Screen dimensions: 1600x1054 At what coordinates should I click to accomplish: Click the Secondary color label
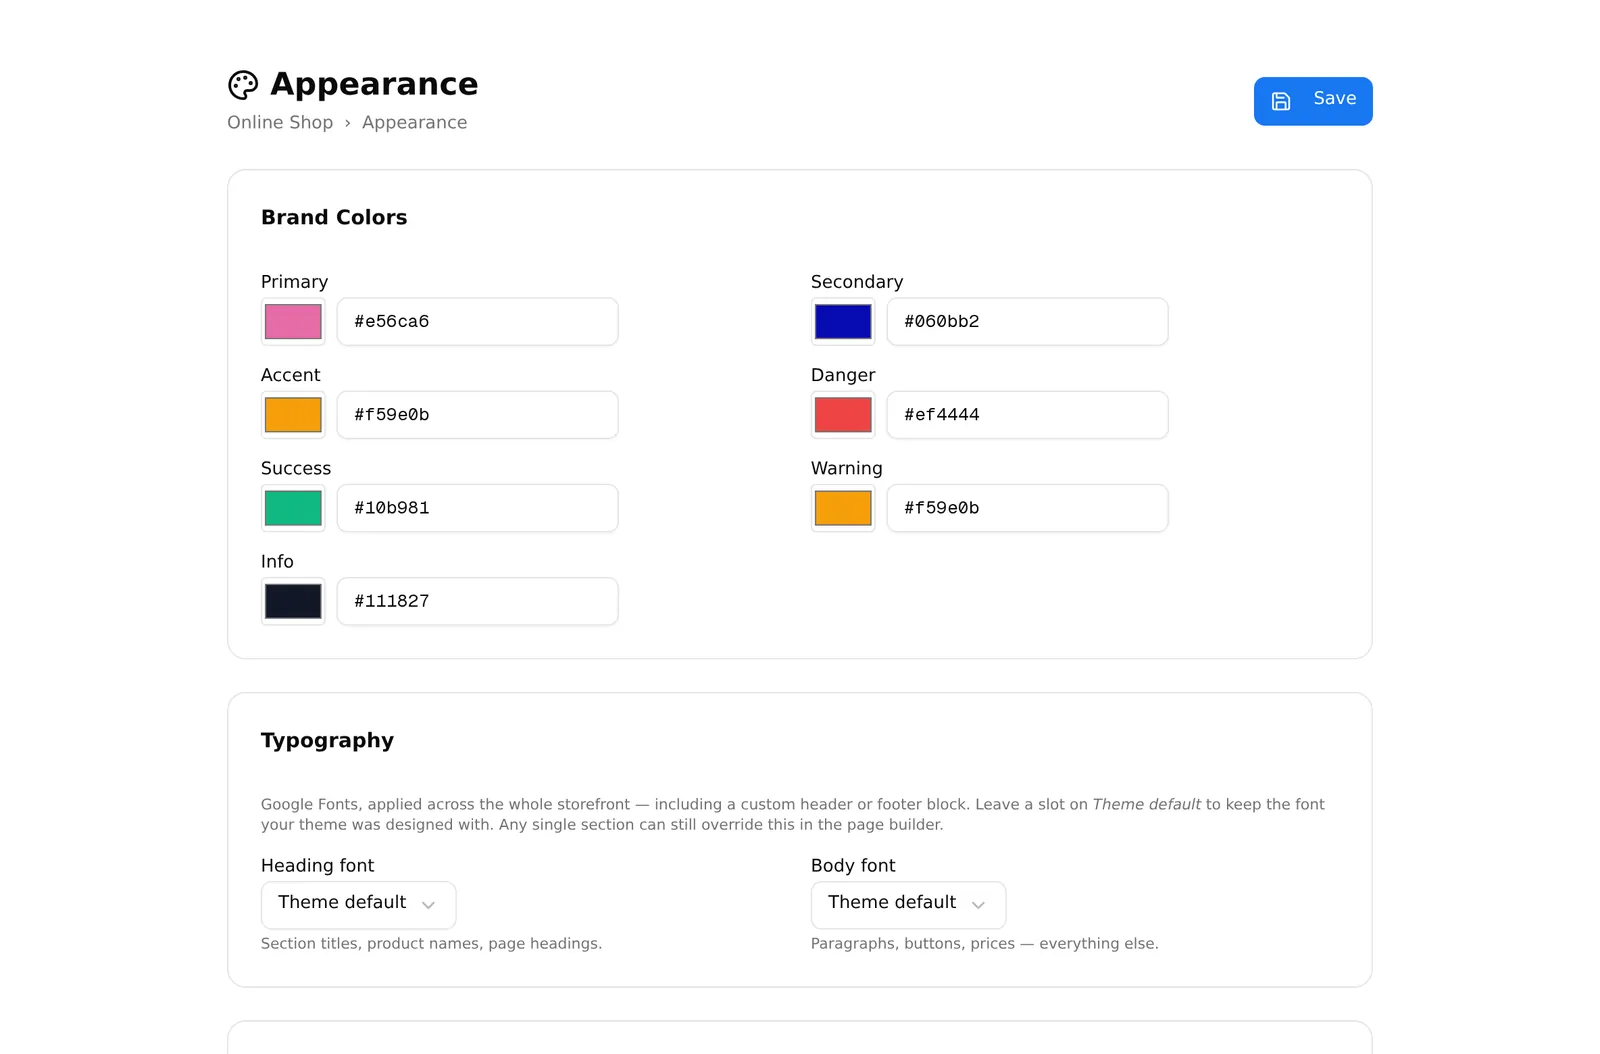point(857,282)
